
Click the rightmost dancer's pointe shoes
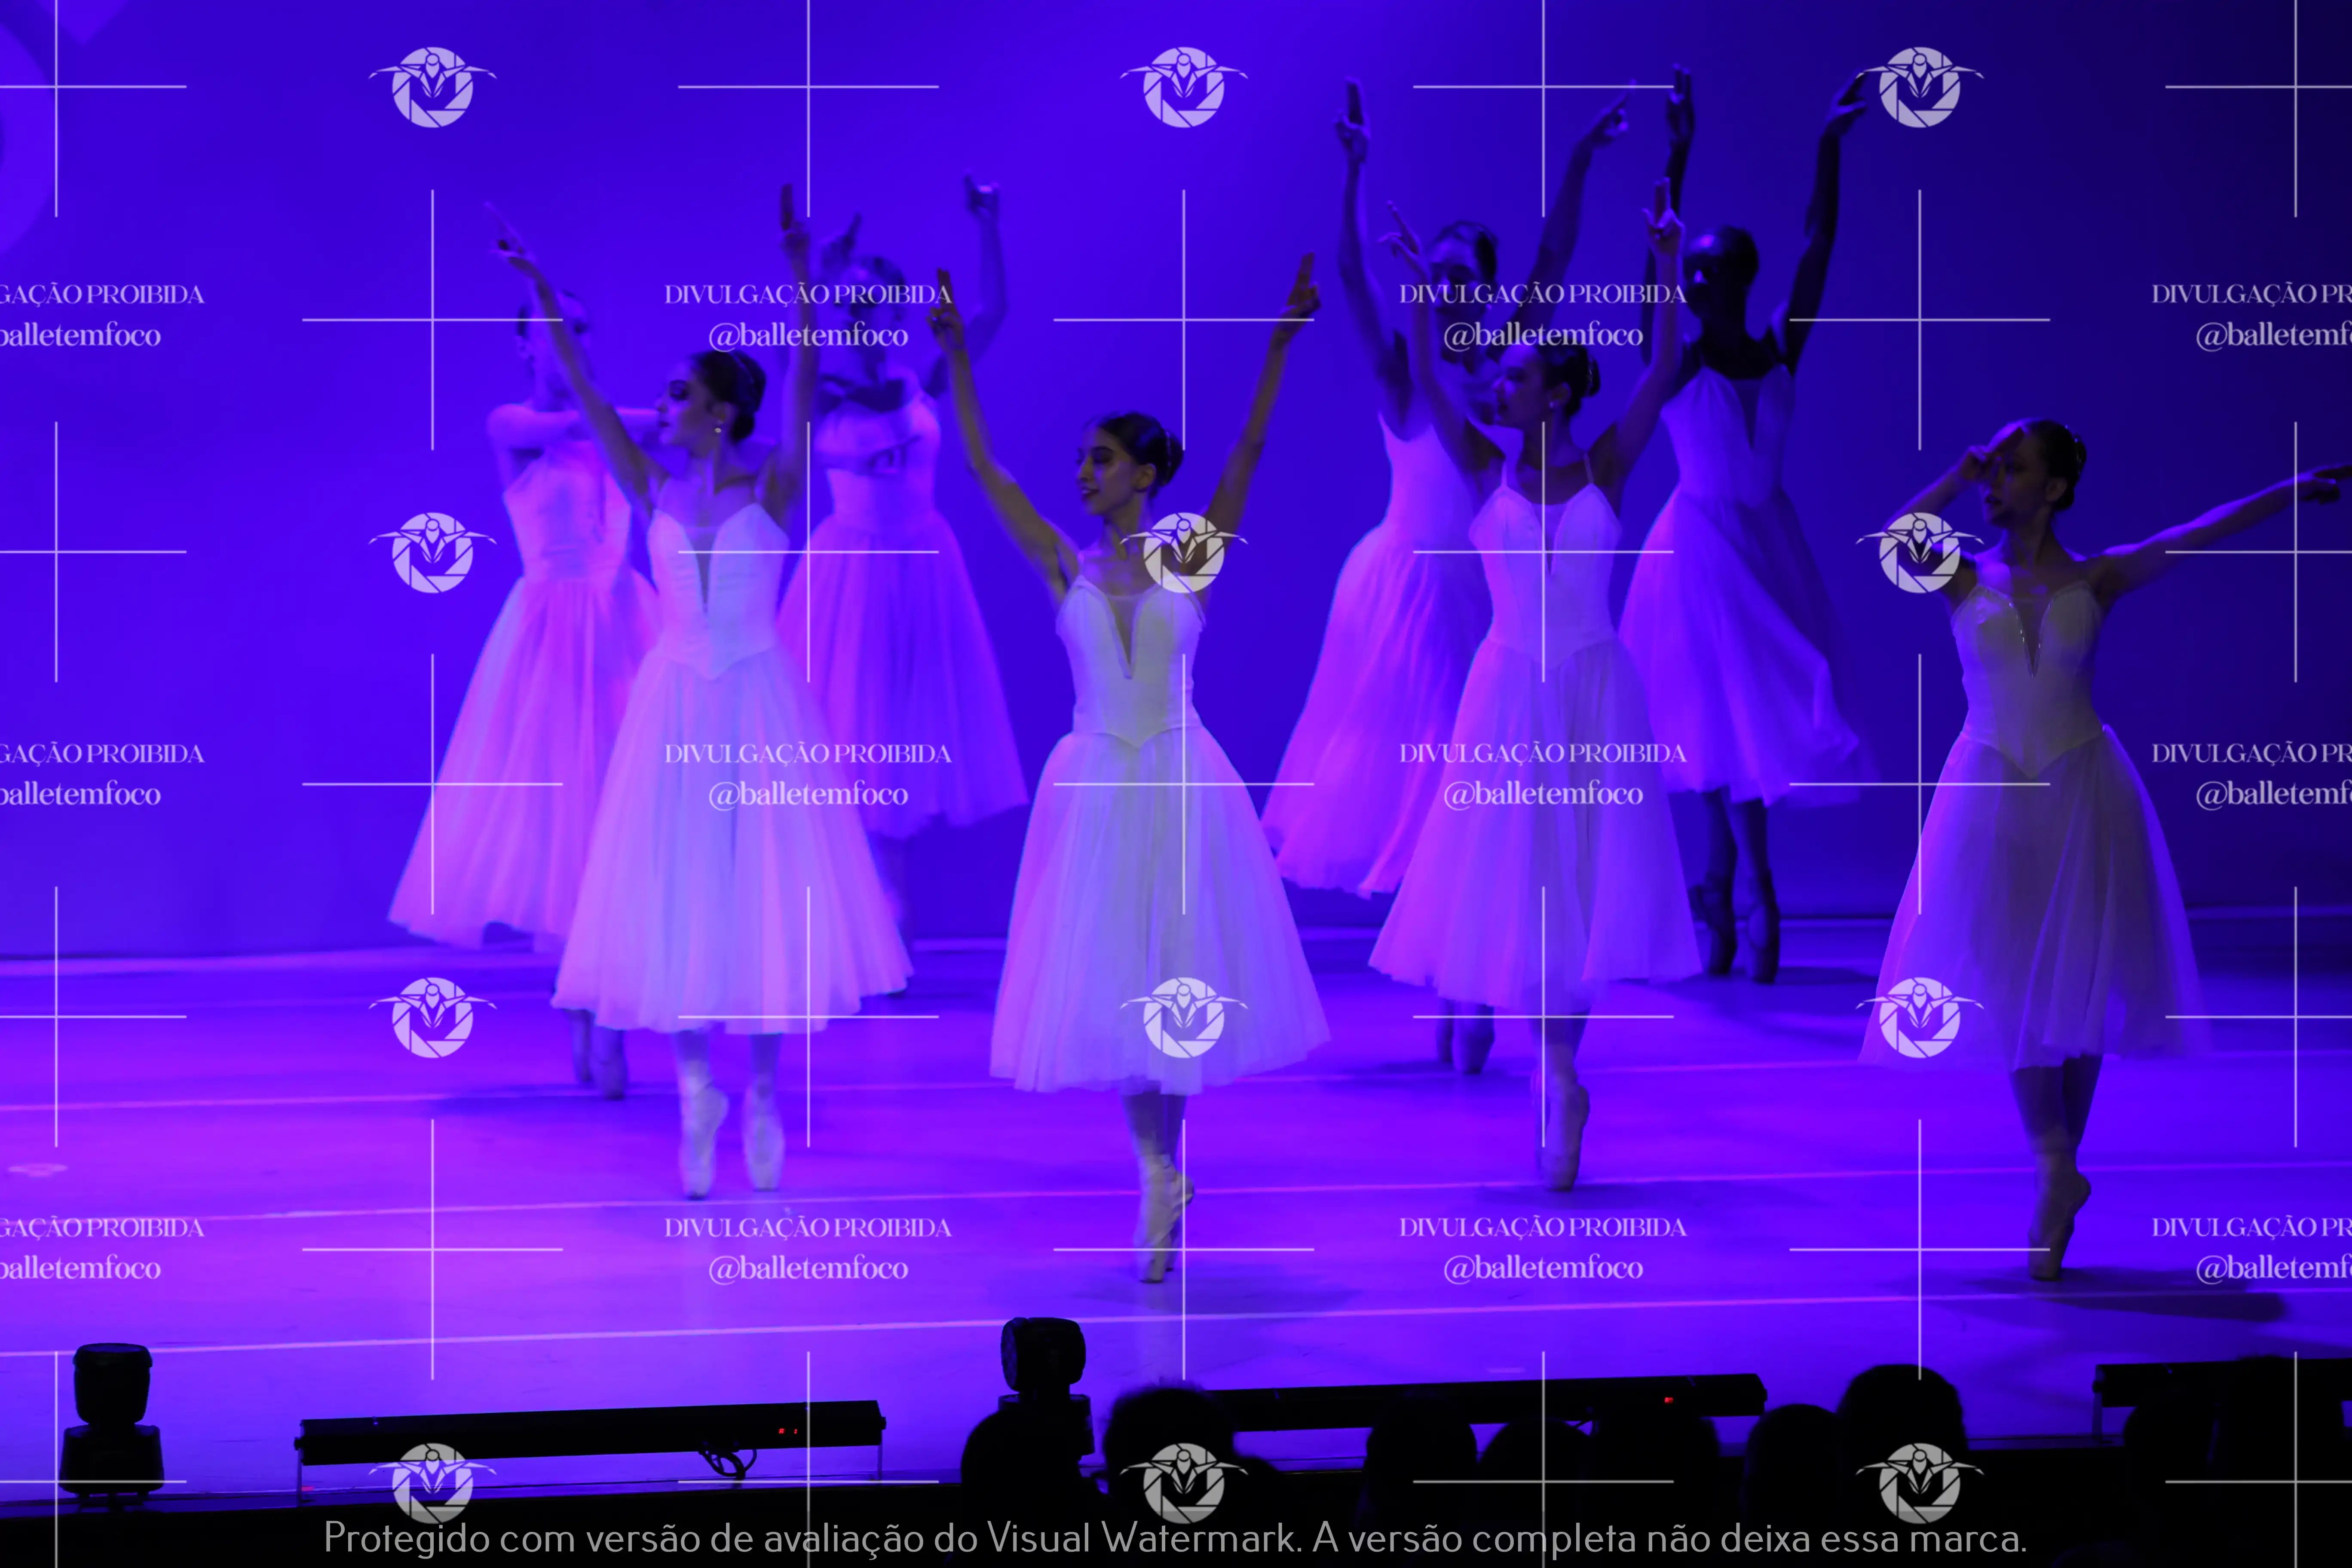(x=2055, y=1215)
